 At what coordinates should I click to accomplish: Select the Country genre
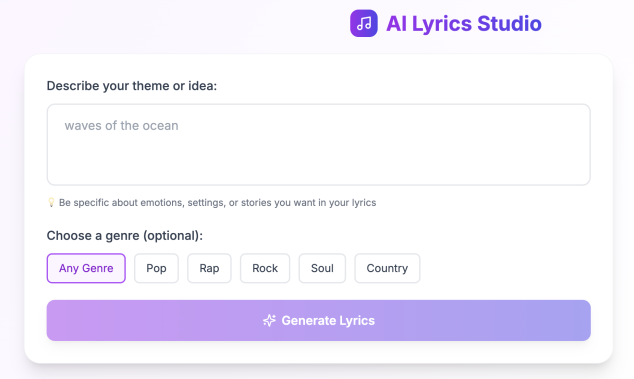(x=387, y=268)
